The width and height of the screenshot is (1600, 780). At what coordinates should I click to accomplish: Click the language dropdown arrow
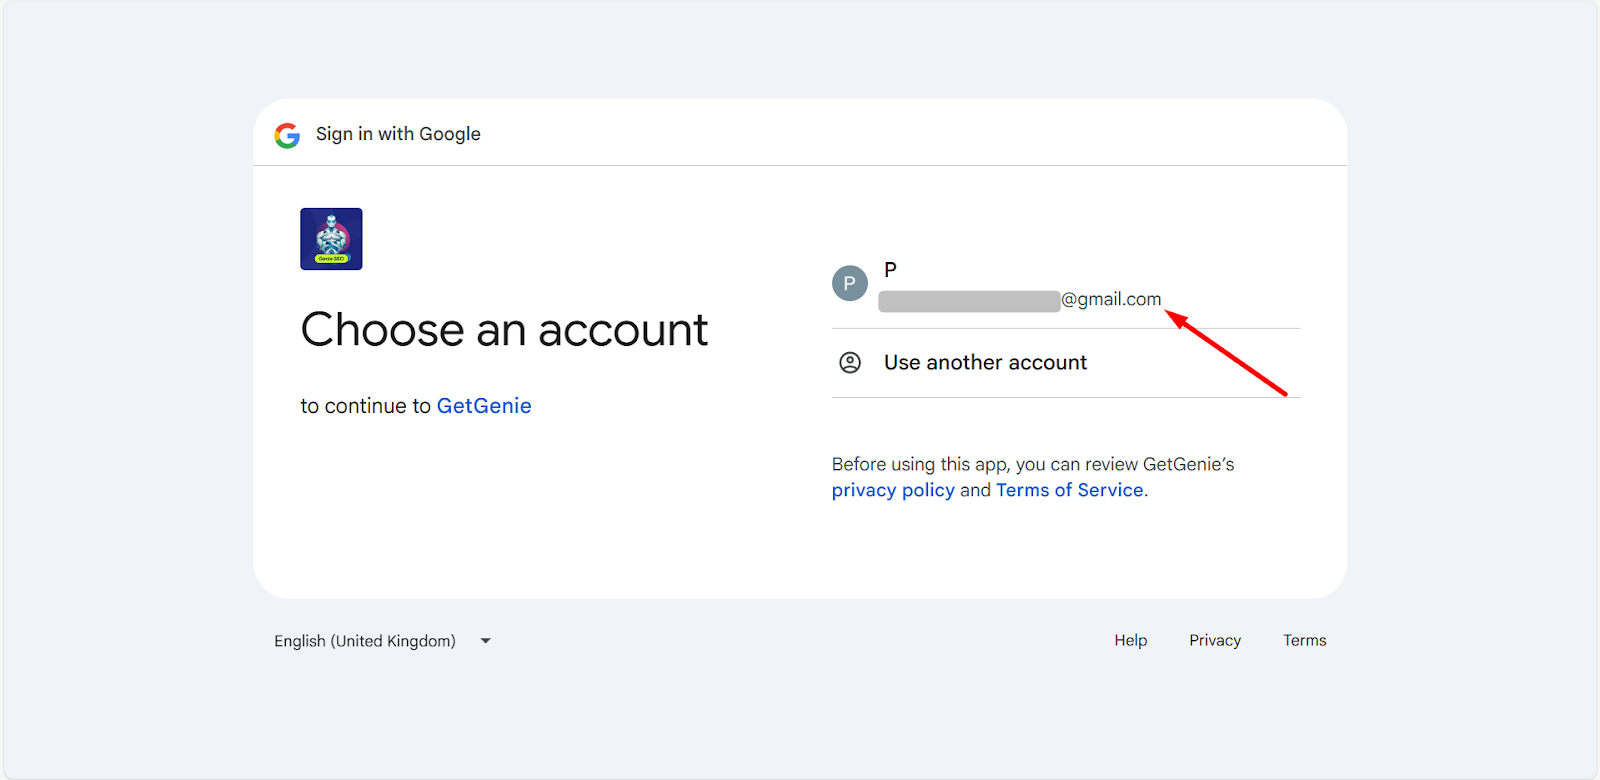[486, 641]
